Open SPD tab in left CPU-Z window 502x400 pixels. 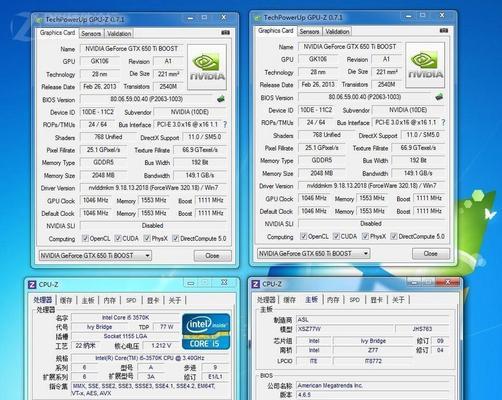[131, 300]
